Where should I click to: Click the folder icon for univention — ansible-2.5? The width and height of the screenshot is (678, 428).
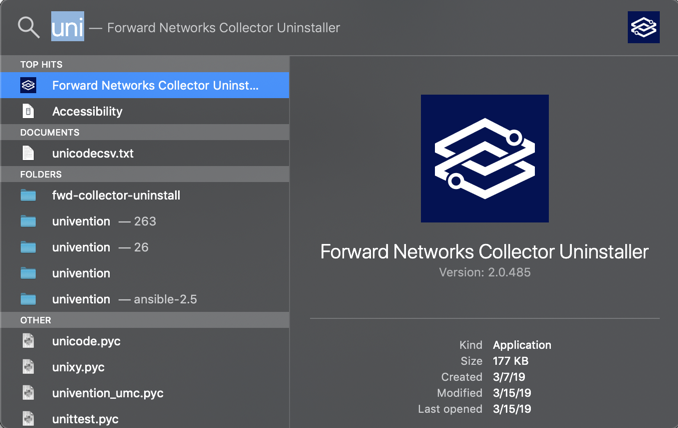(28, 299)
